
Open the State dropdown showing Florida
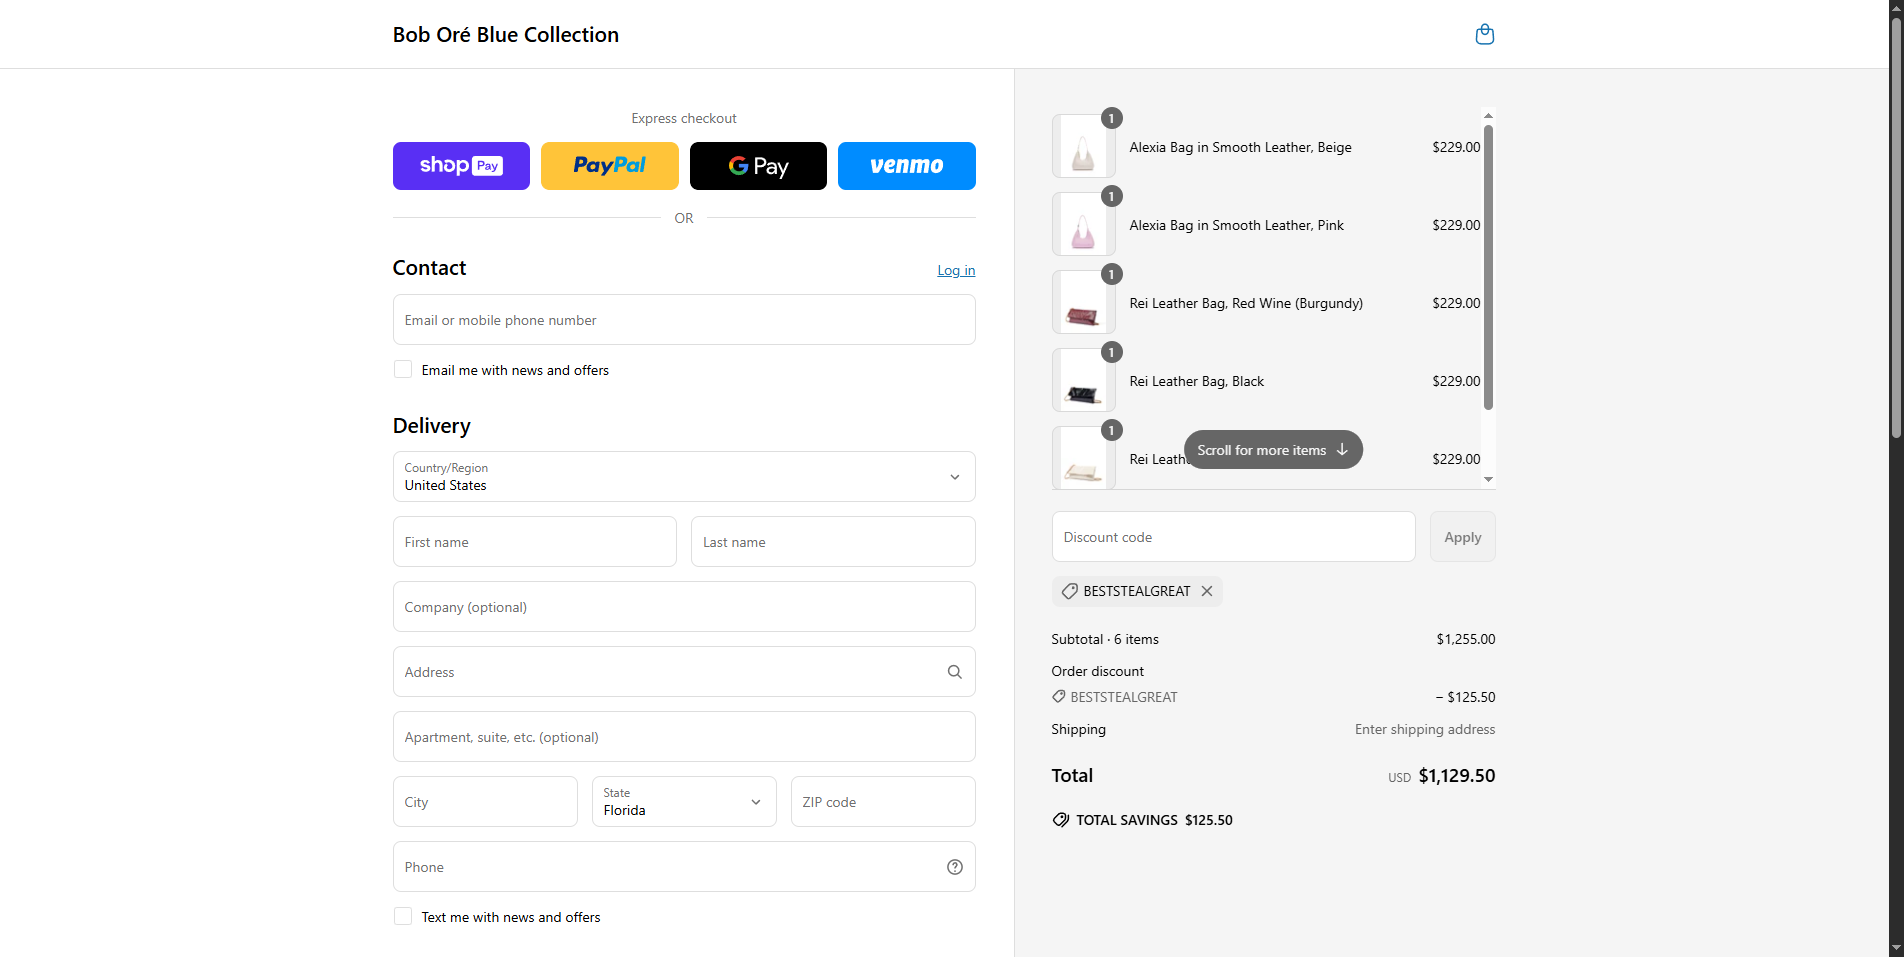(x=684, y=802)
